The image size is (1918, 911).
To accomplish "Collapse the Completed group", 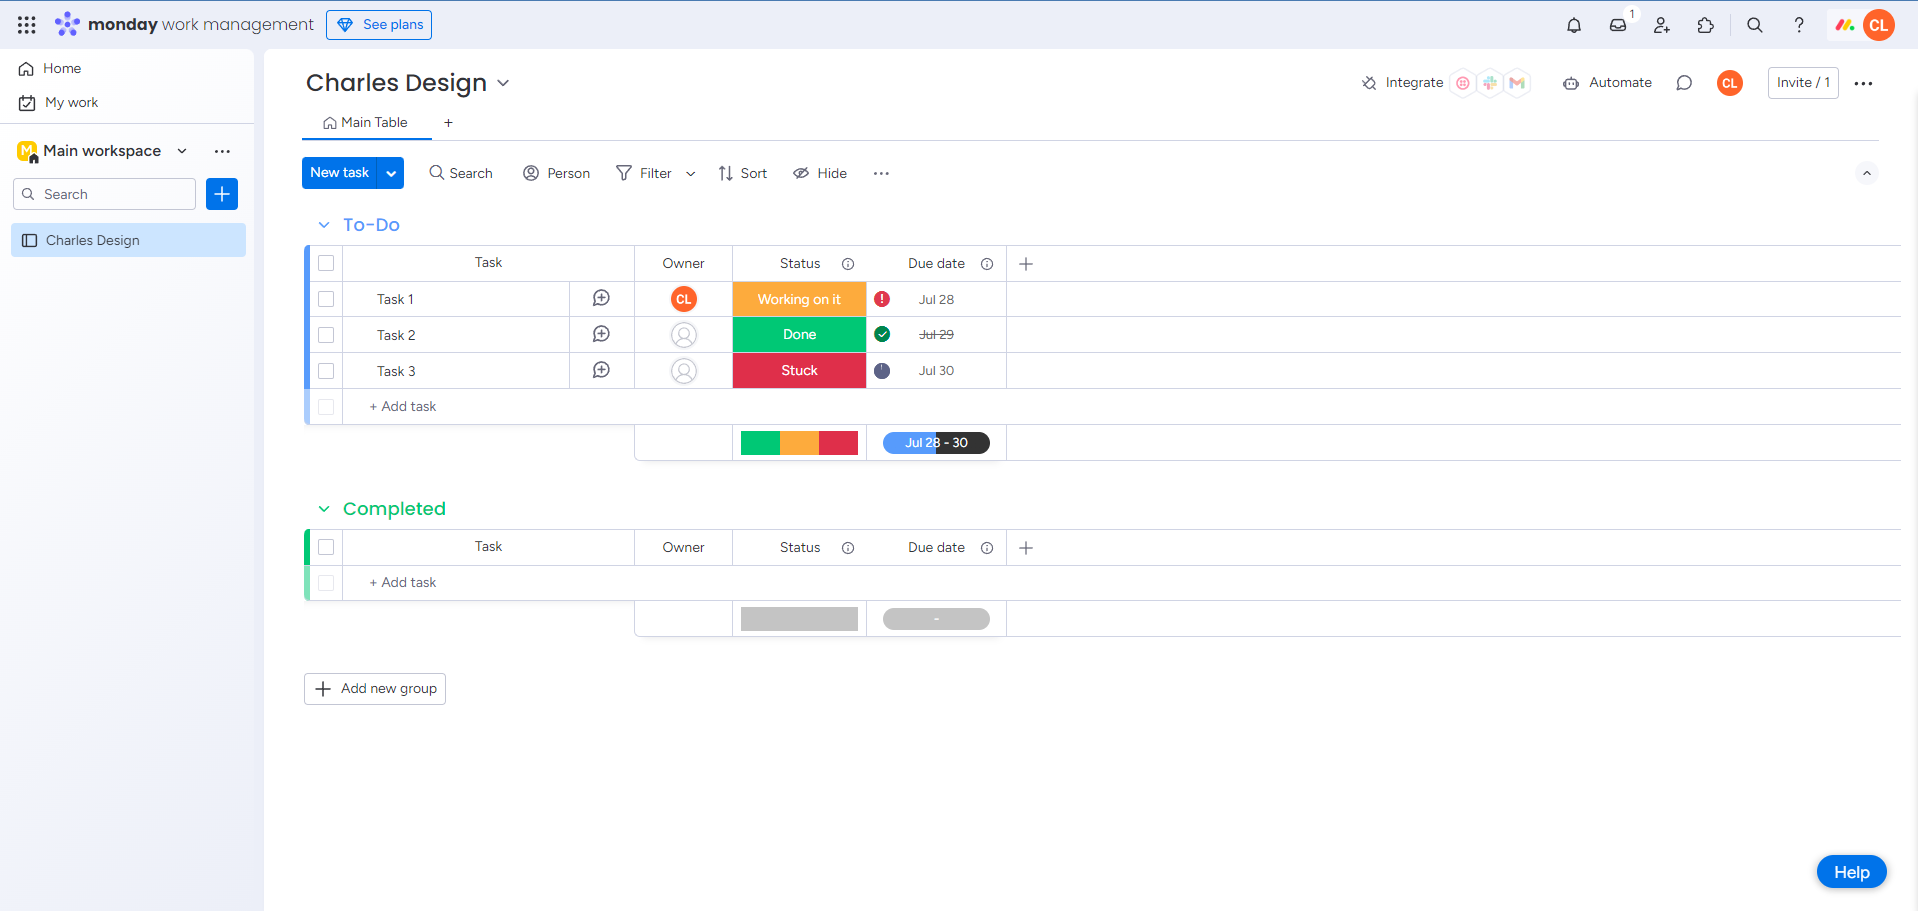I will pyautogui.click(x=324, y=509).
